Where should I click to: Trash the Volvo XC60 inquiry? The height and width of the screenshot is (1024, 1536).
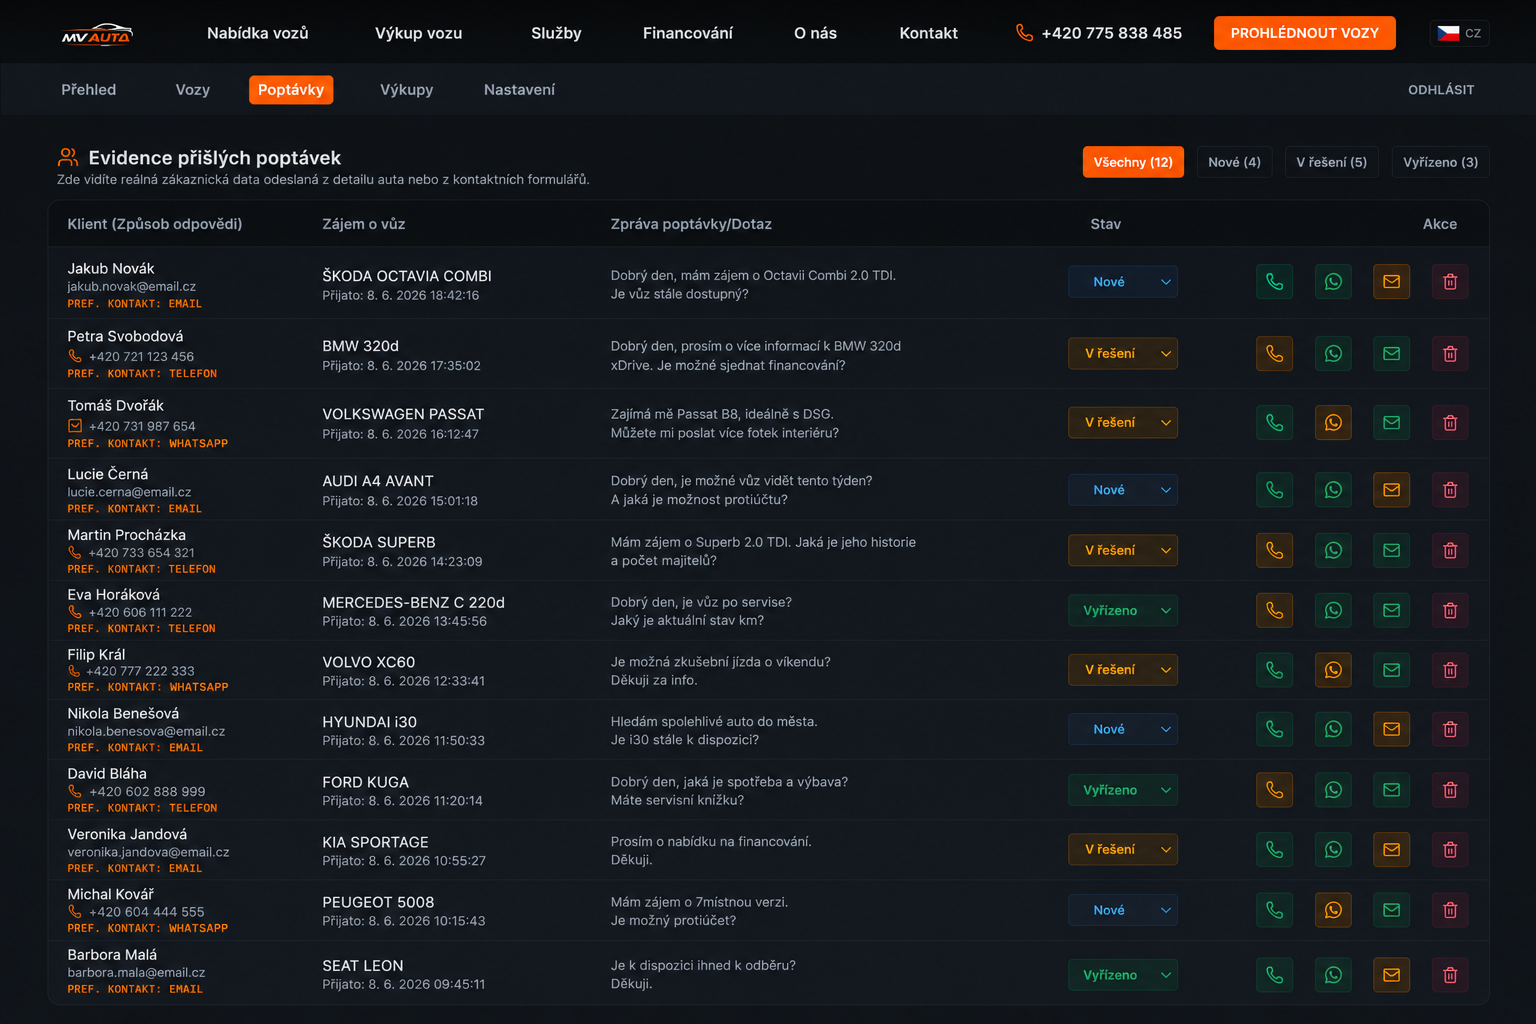click(x=1450, y=670)
